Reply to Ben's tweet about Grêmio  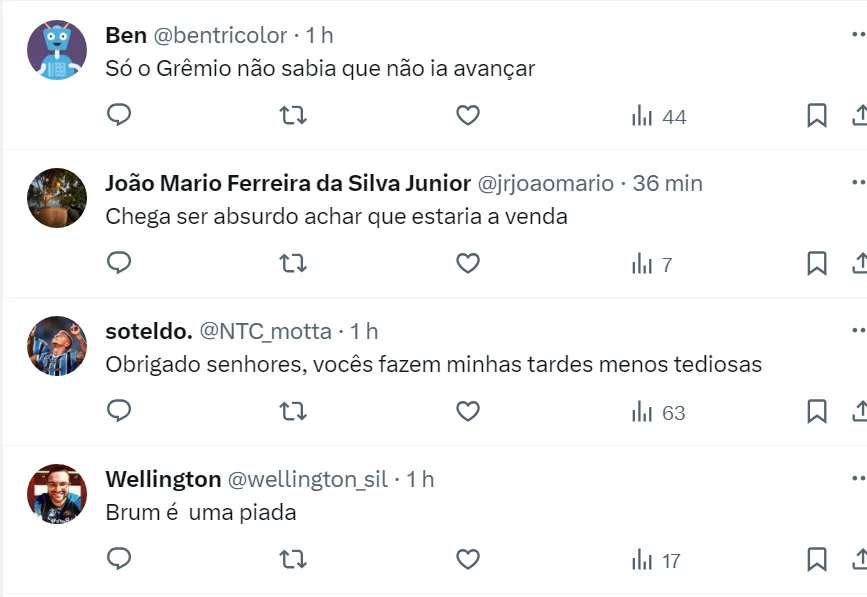(119, 116)
